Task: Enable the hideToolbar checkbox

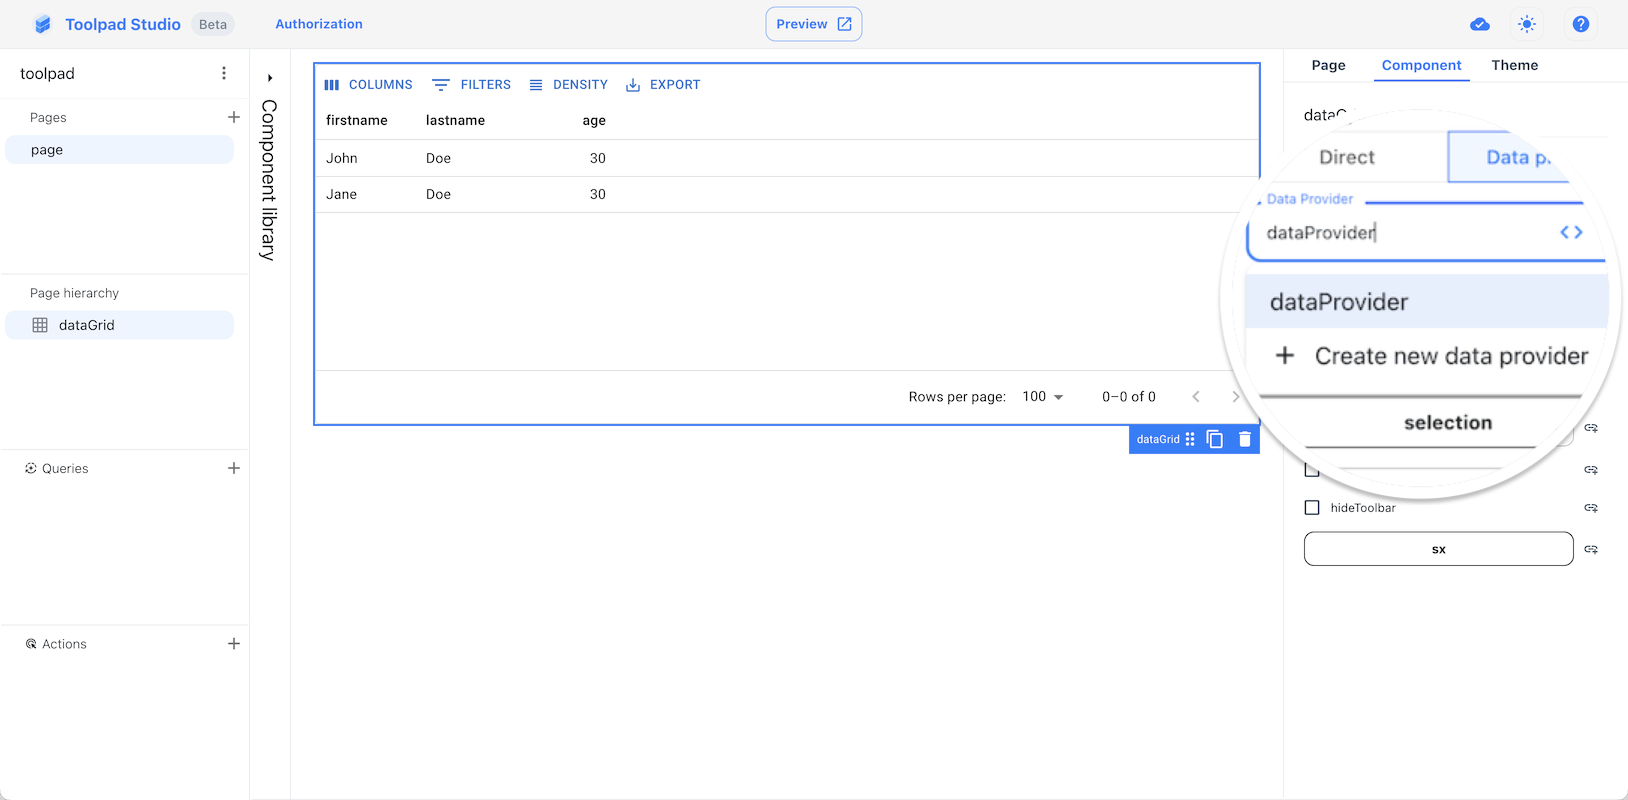Action: (1312, 508)
